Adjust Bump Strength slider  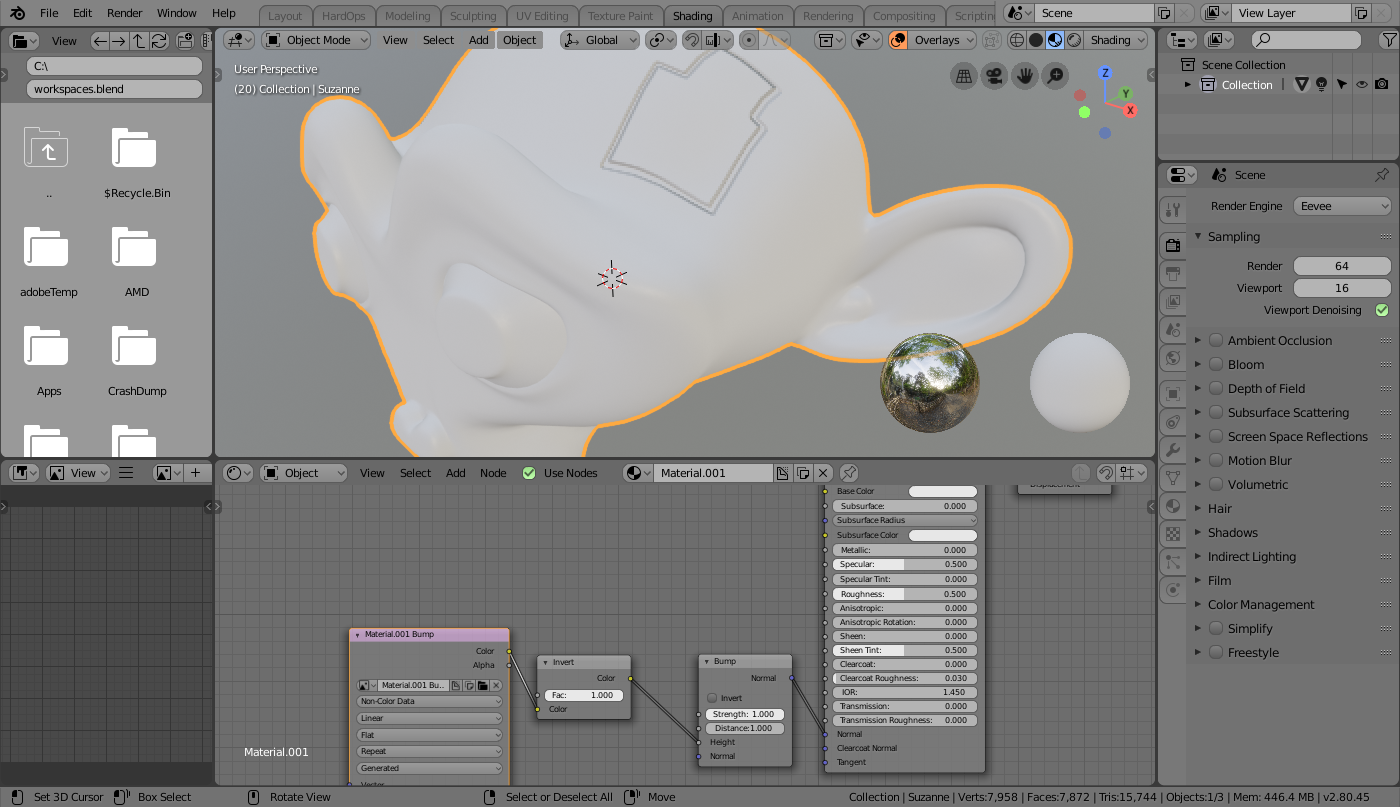click(745, 714)
